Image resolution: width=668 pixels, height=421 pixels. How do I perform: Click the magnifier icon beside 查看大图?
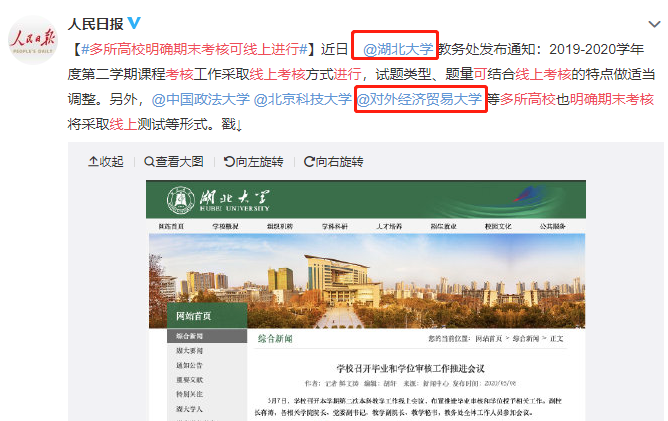pos(149,162)
